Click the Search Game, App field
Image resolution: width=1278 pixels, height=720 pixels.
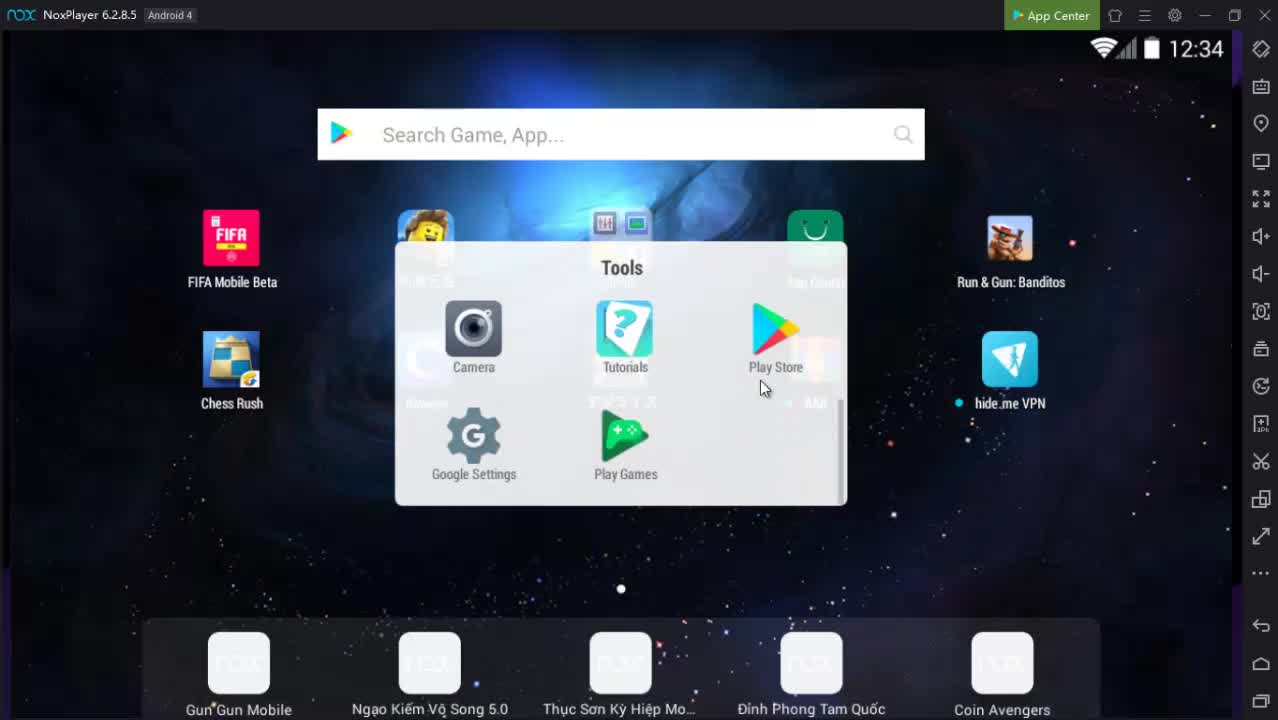click(621, 134)
